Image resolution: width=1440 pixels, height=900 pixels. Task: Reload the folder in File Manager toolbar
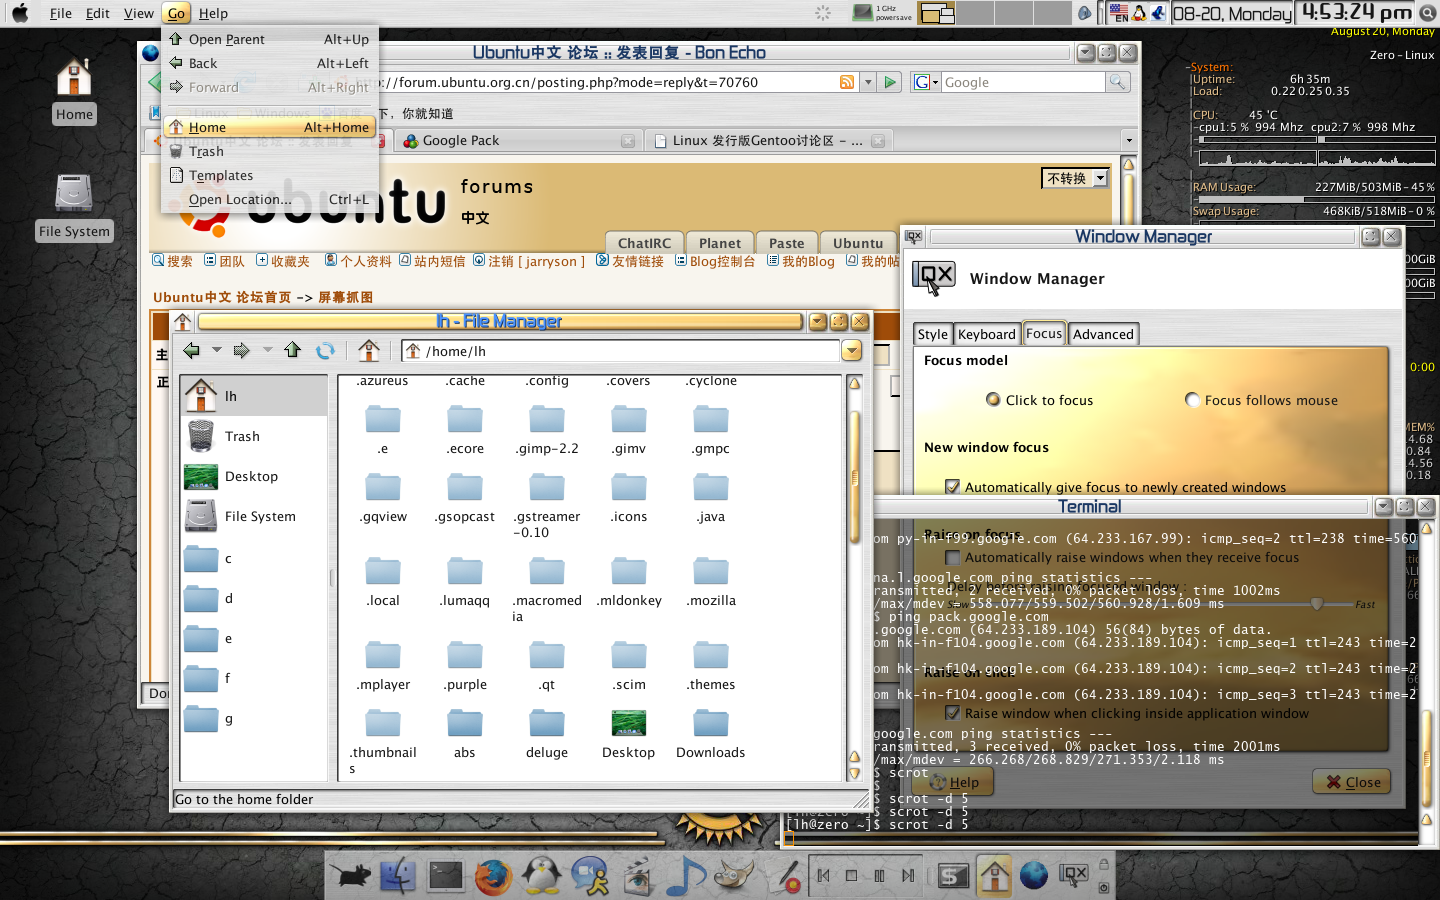tap(325, 350)
